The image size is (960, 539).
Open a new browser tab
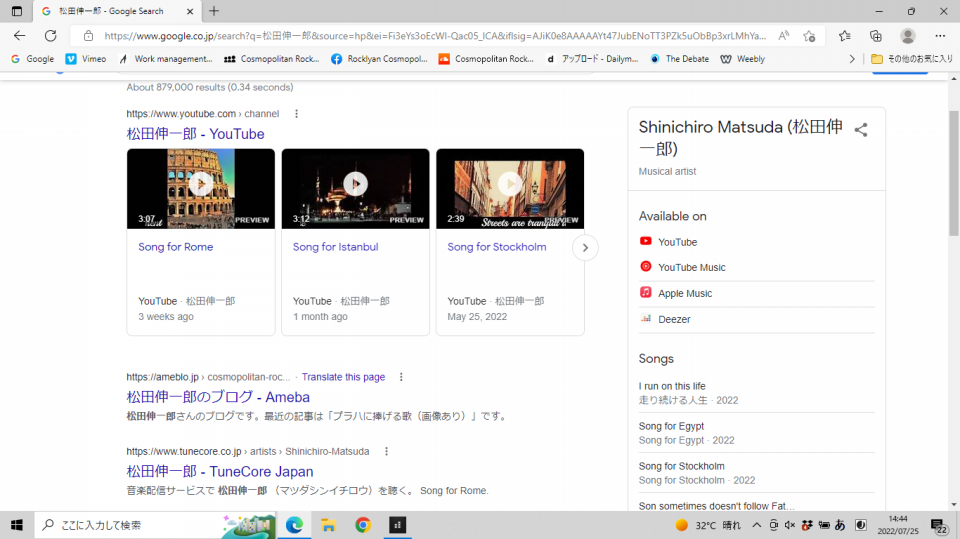pyautogui.click(x=214, y=11)
